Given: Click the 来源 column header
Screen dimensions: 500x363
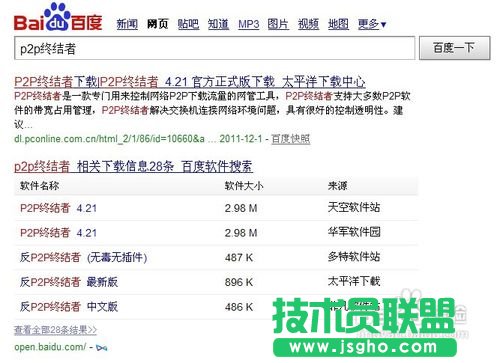Looking at the screenshot, I should [x=337, y=186].
